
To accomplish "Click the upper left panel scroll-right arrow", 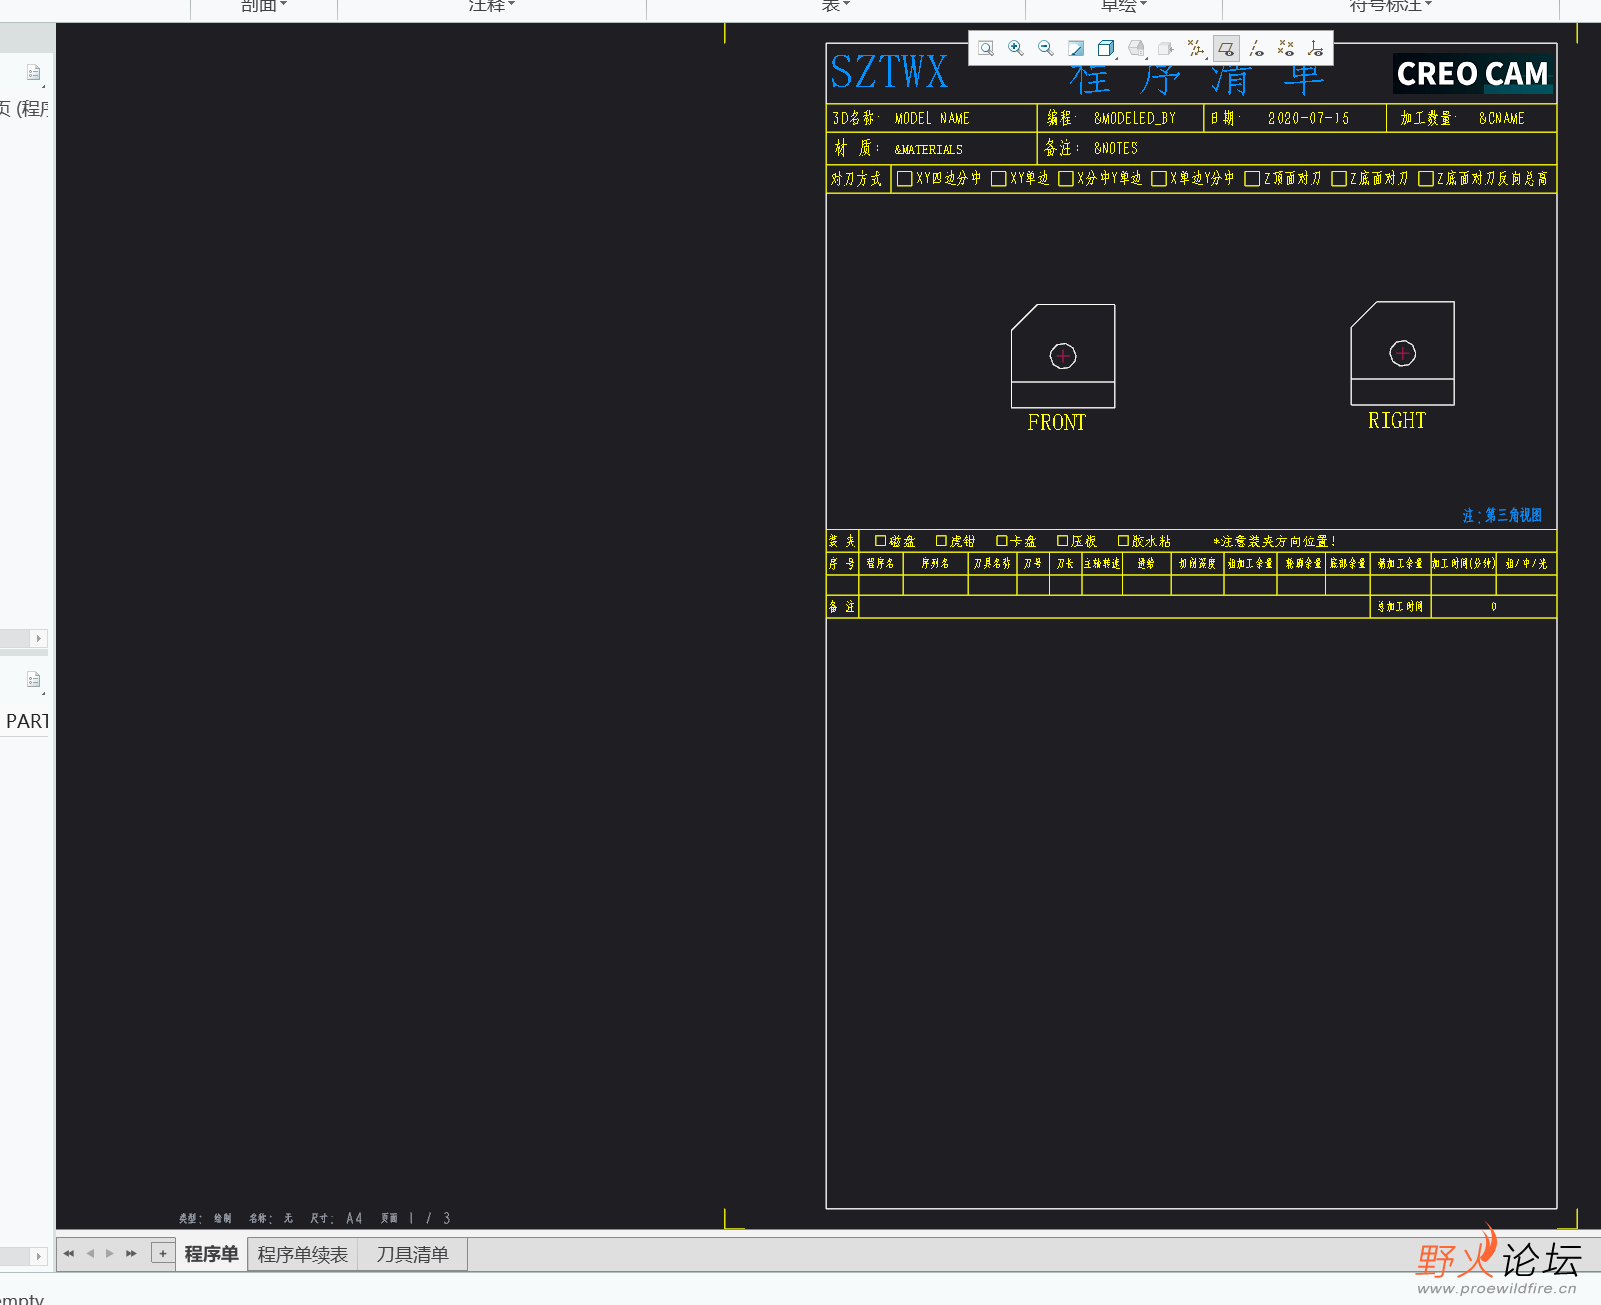I will coord(39,638).
